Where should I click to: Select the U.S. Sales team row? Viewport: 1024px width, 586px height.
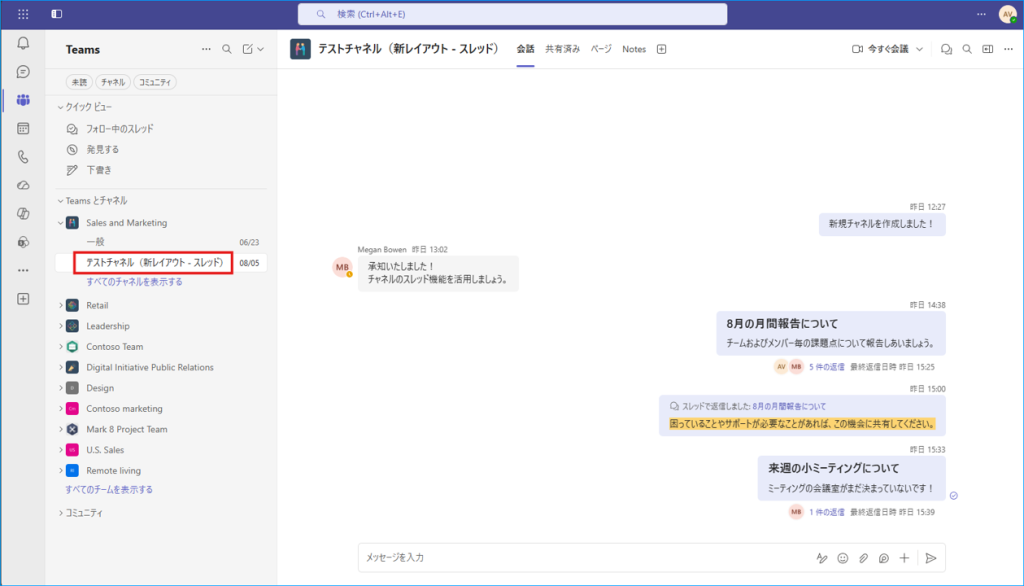coord(161,450)
